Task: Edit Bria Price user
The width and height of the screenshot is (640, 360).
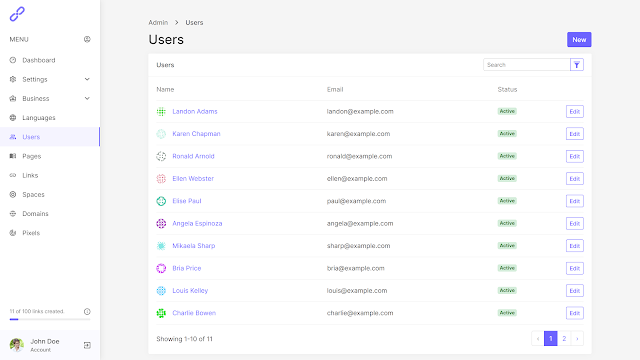Action: click(x=575, y=268)
